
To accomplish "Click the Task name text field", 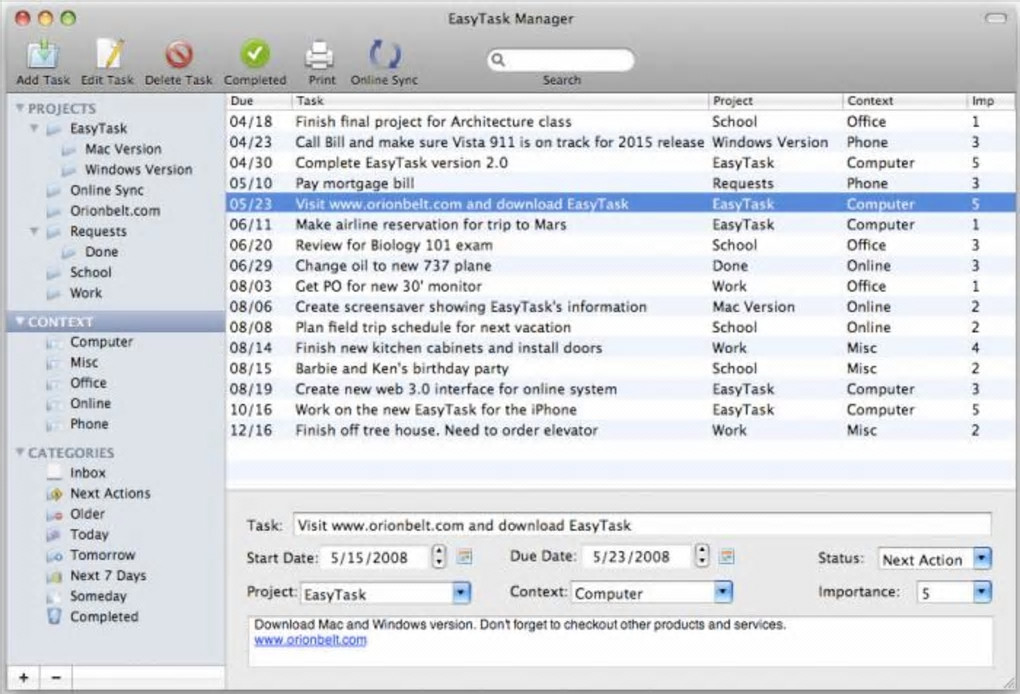I will click(x=642, y=525).
